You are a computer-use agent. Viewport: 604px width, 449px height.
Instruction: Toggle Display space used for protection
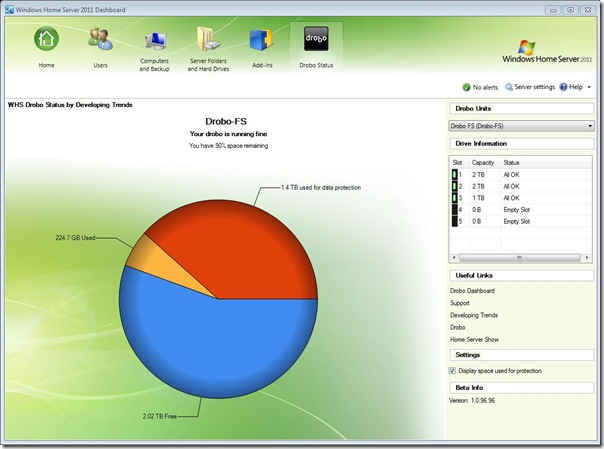(453, 370)
